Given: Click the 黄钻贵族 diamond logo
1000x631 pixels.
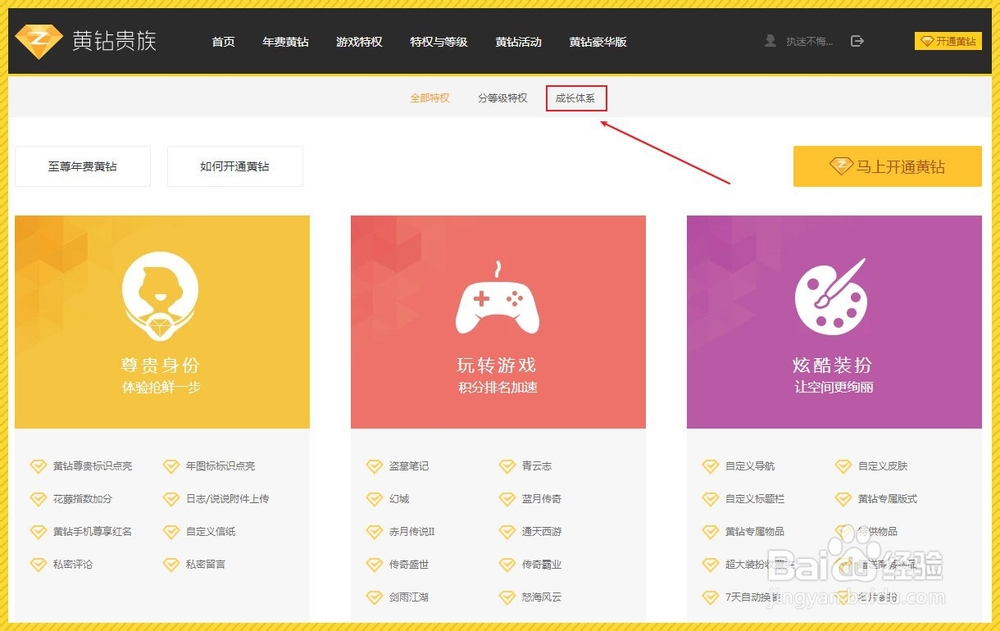Looking at the screenshot, I should tap(38, 41).
